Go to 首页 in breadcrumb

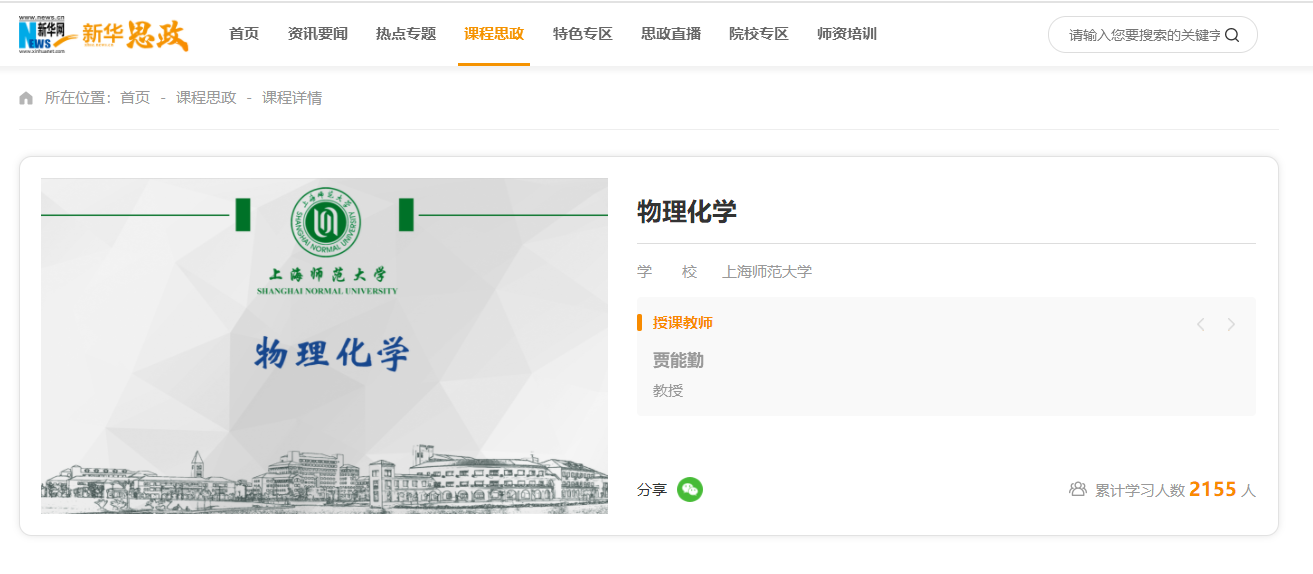135,98
